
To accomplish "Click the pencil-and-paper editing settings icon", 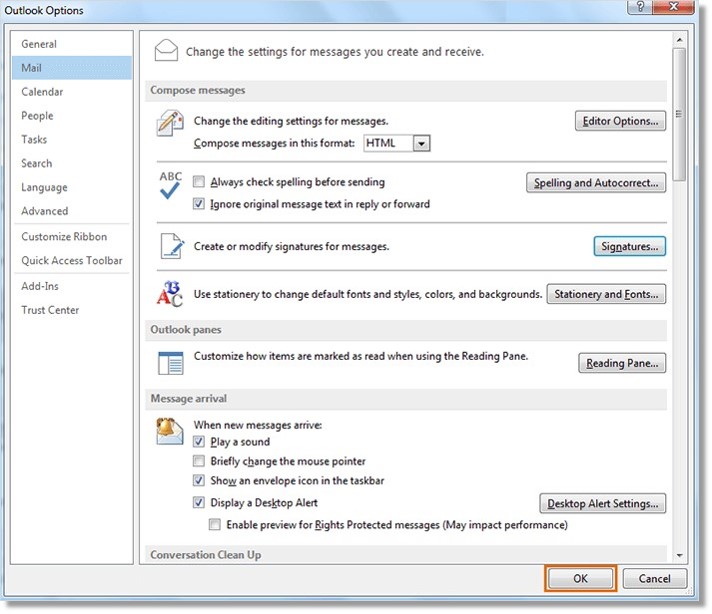I will (x=170, y=123).
